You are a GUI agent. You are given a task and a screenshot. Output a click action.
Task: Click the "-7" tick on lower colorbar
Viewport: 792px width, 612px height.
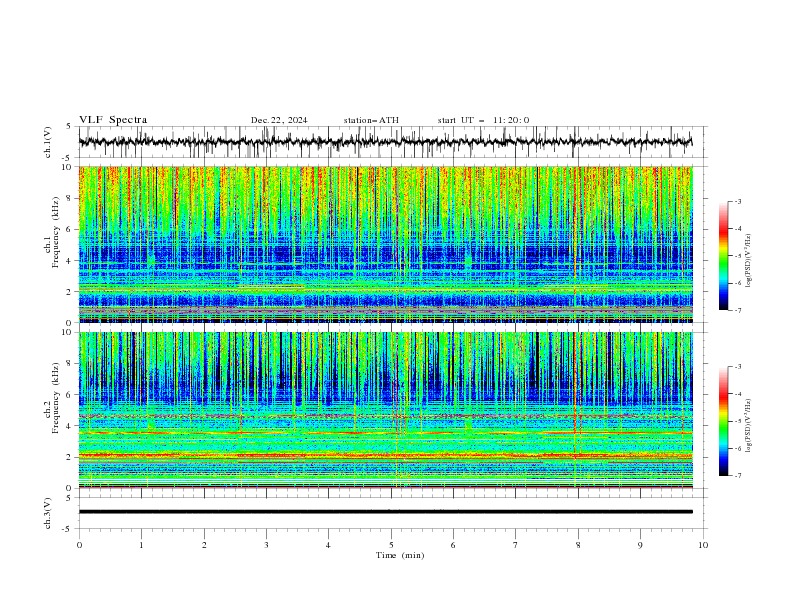(x=737, y=476)
